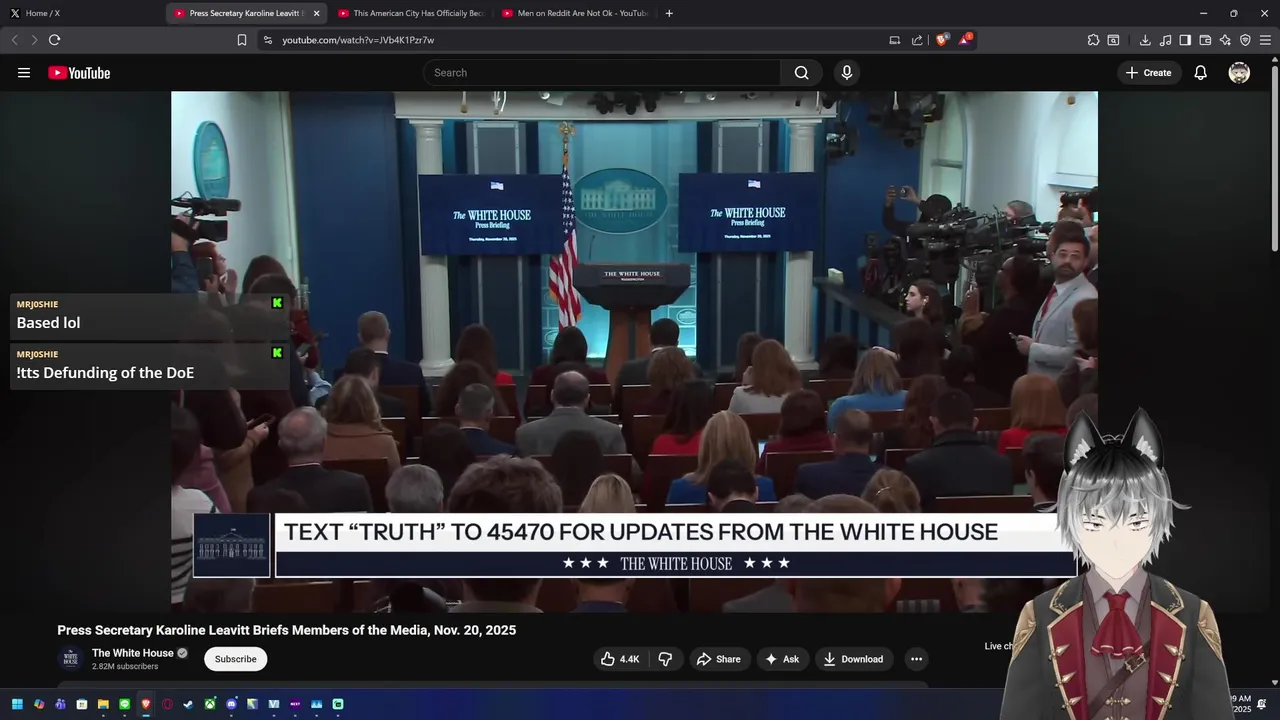The width and height of the screenshot is (1280, 720).
Task: Open the YouTube notifications bell
Action: (x=1201, y=73)
